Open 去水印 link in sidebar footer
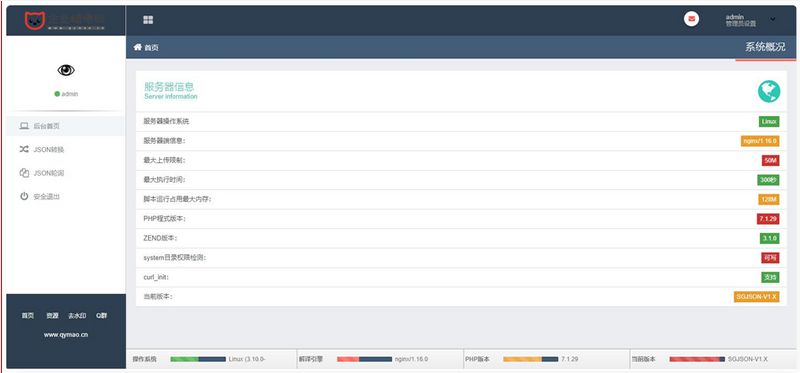Image resolution: width=800 pixels, height=373 pixels. [77, 316]
